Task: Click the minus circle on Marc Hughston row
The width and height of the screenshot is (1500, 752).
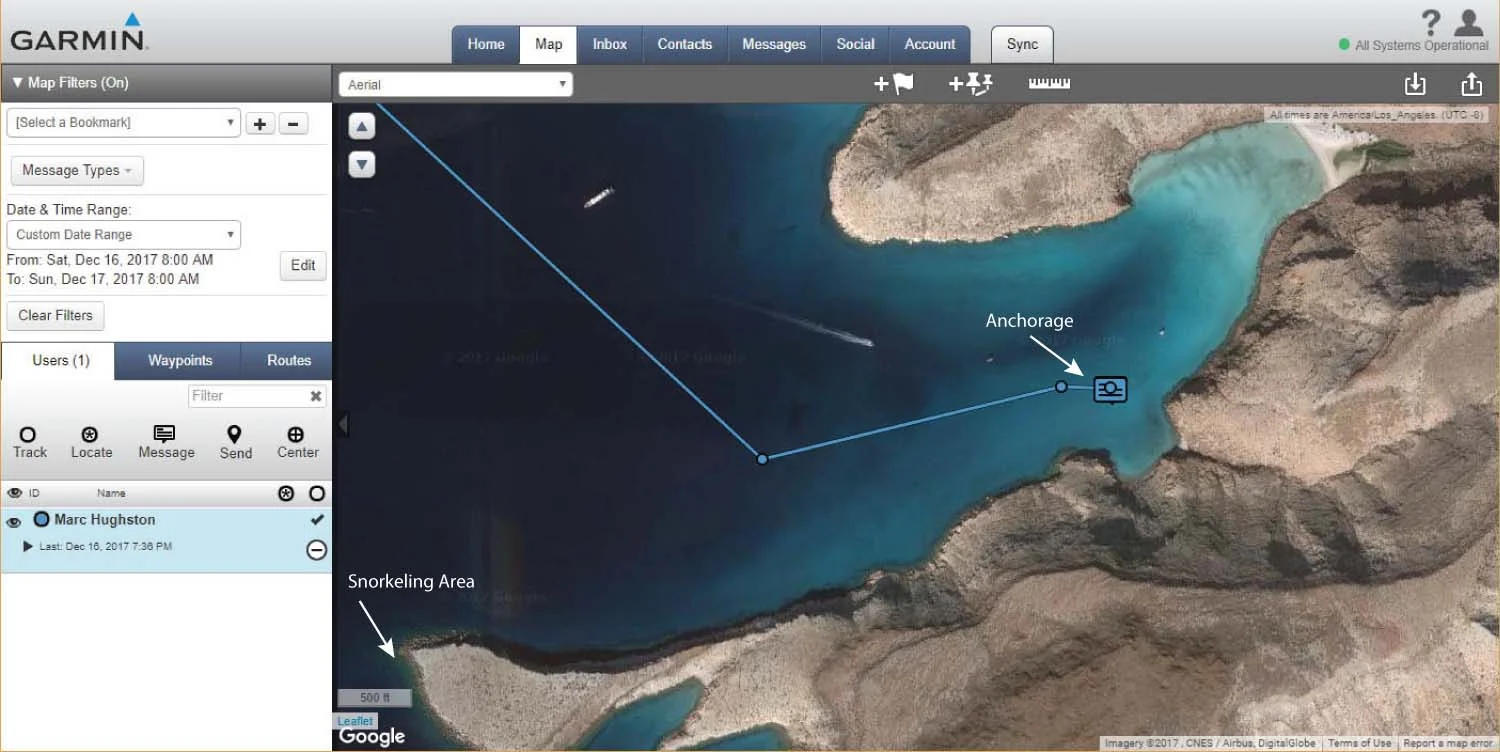Action: [x=316, y=549]
